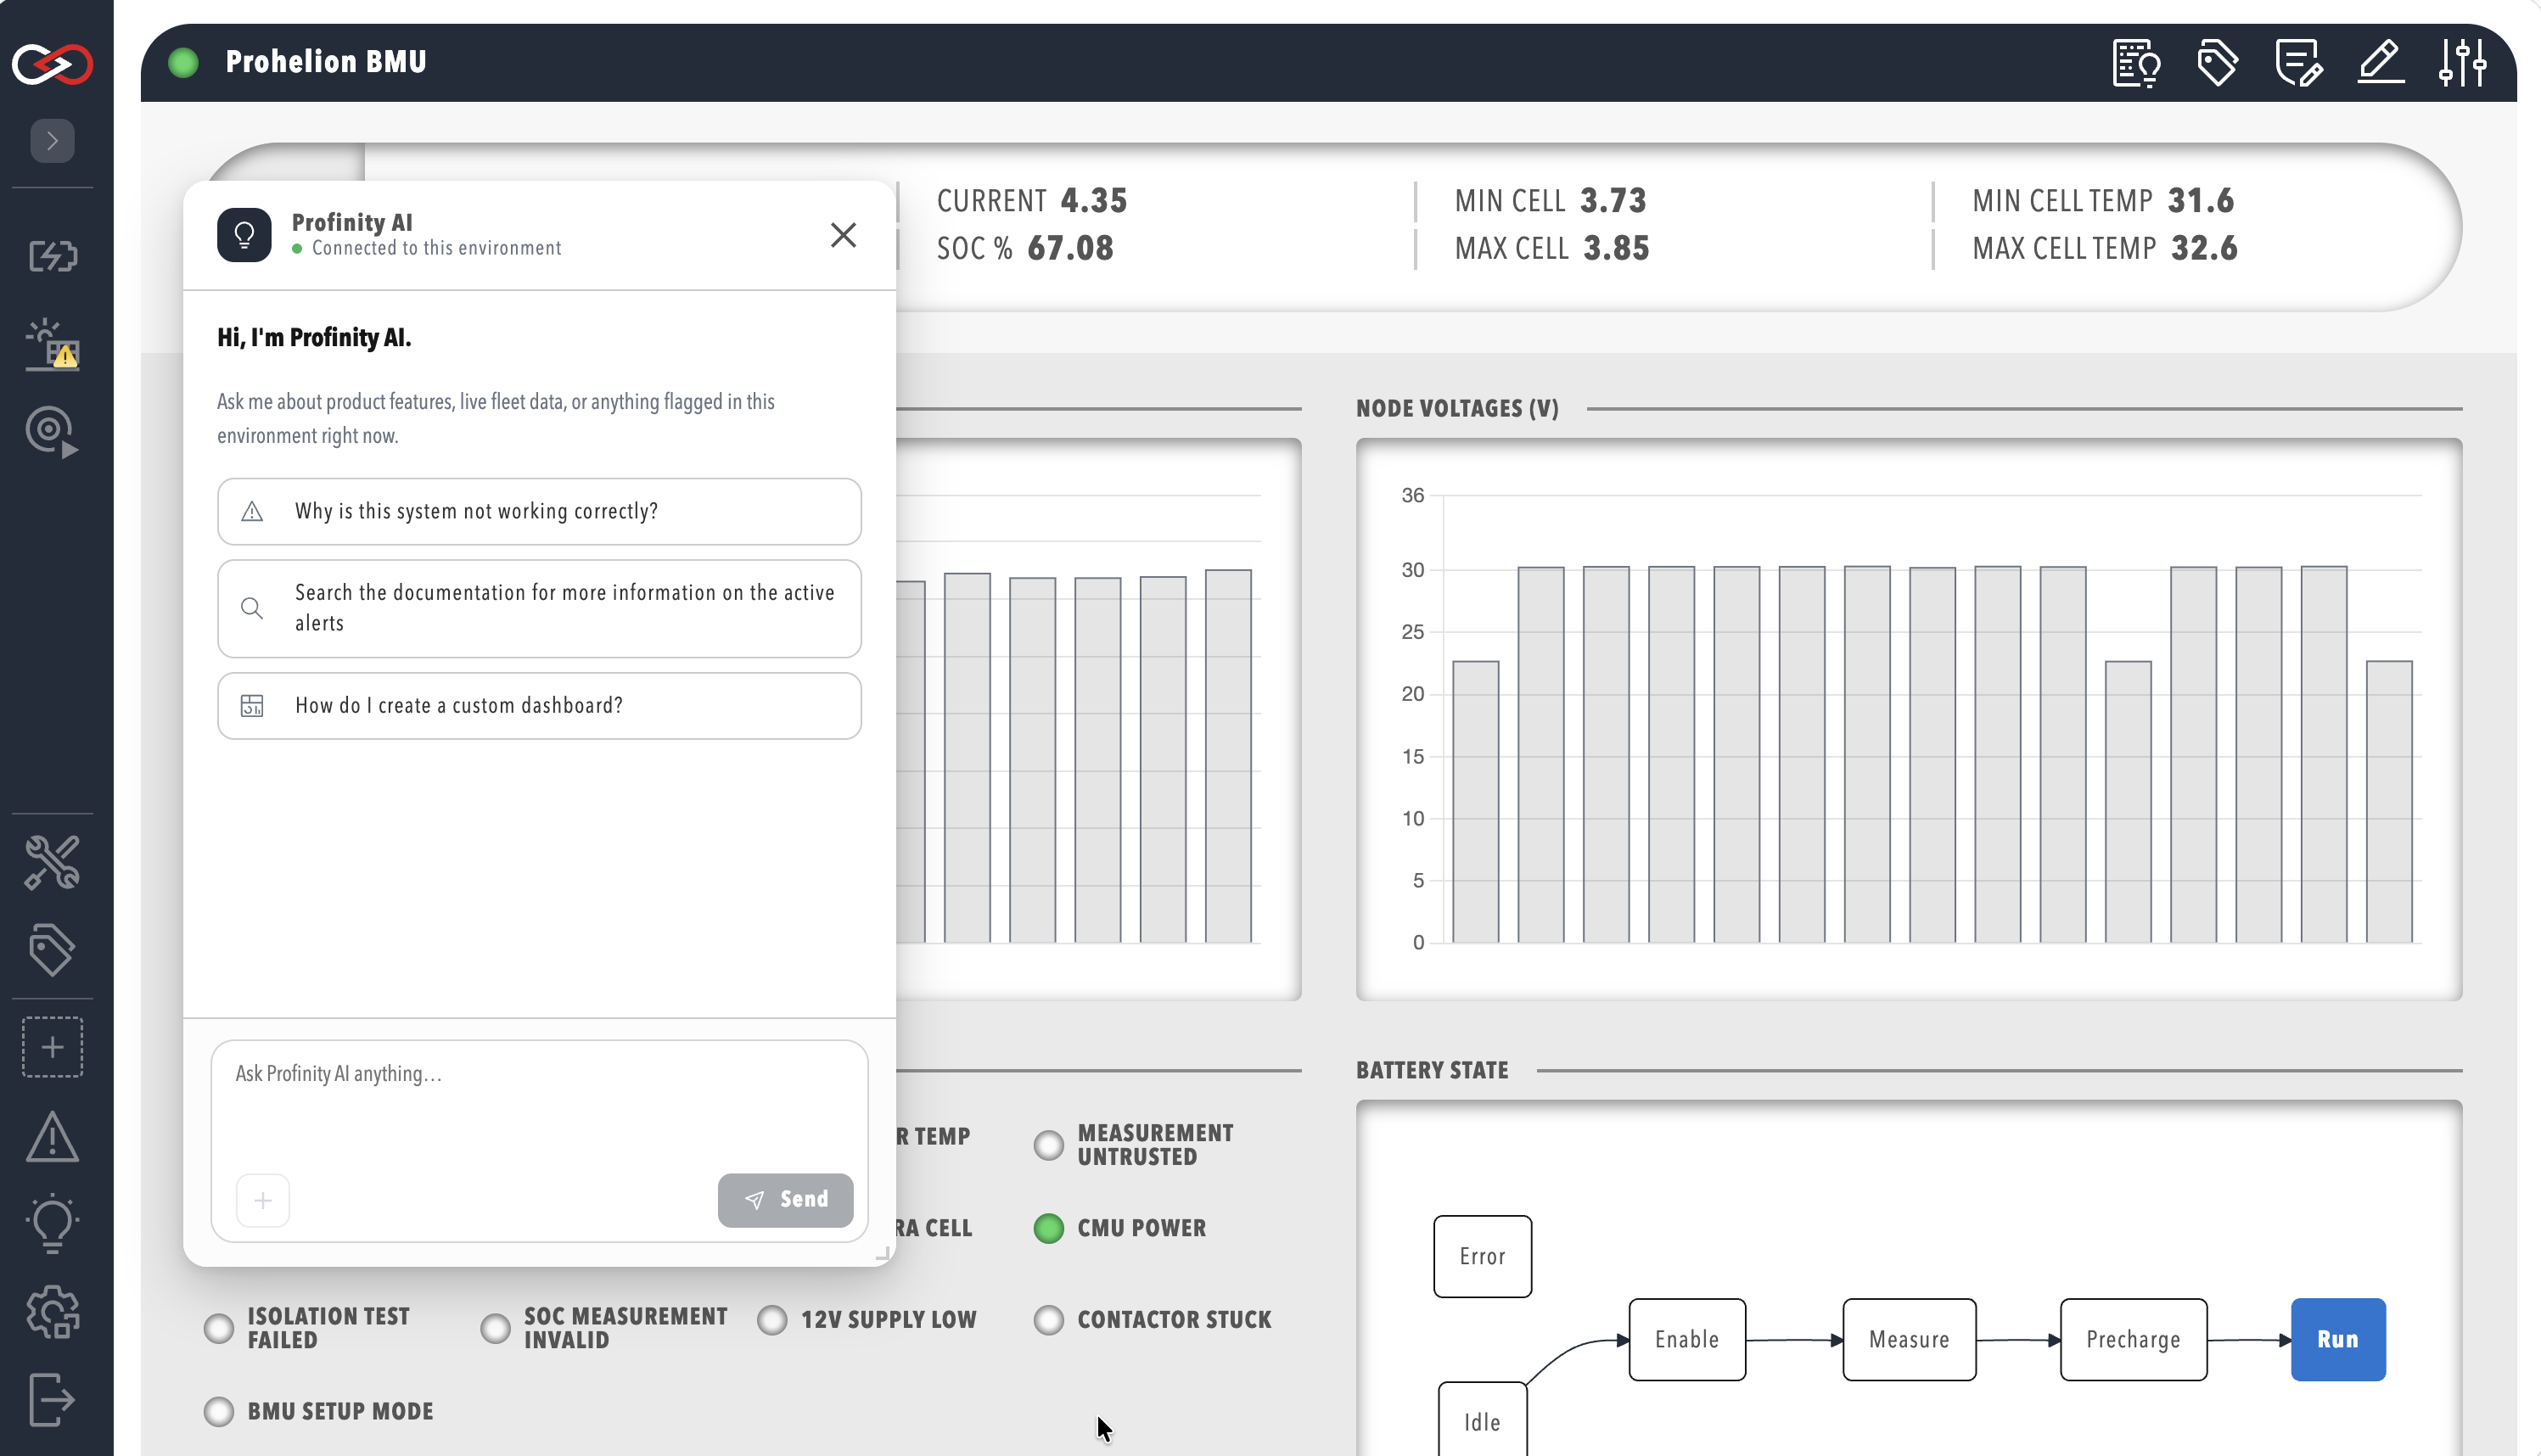Click the Isolation Test Failed indicator
Image resolution: width=2541 pixels, height=1456 pixels.
click(218, 1328)
